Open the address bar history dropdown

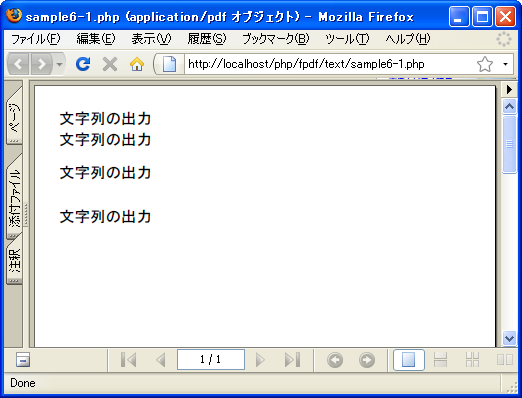click(x=505, y=64)
